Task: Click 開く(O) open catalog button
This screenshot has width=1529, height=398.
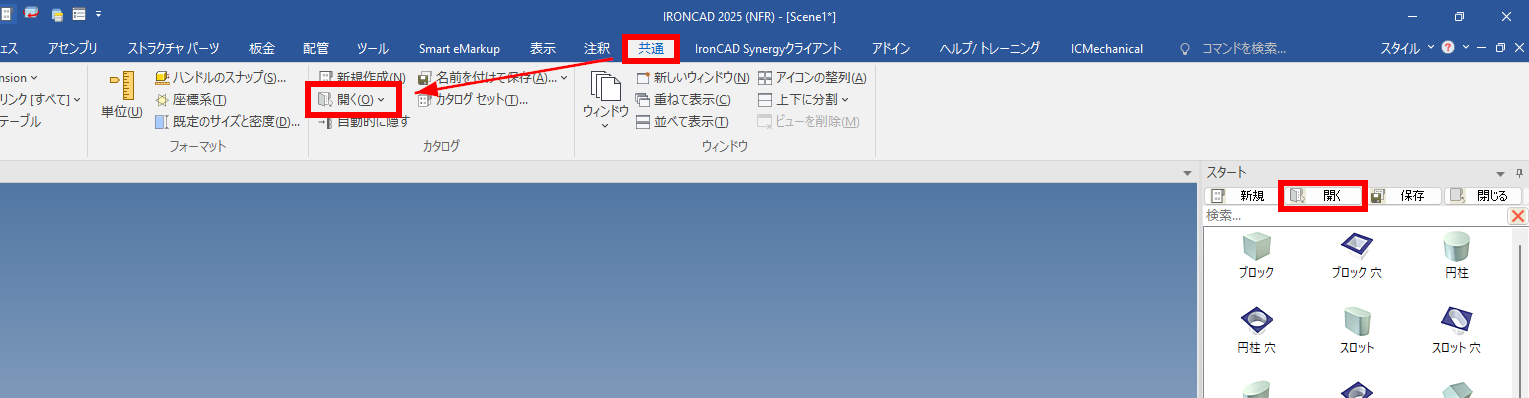Action: pos(345,99)
